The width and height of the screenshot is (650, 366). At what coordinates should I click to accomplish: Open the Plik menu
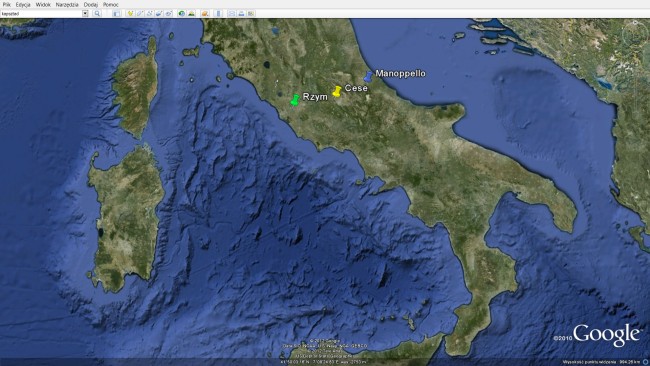7,5
